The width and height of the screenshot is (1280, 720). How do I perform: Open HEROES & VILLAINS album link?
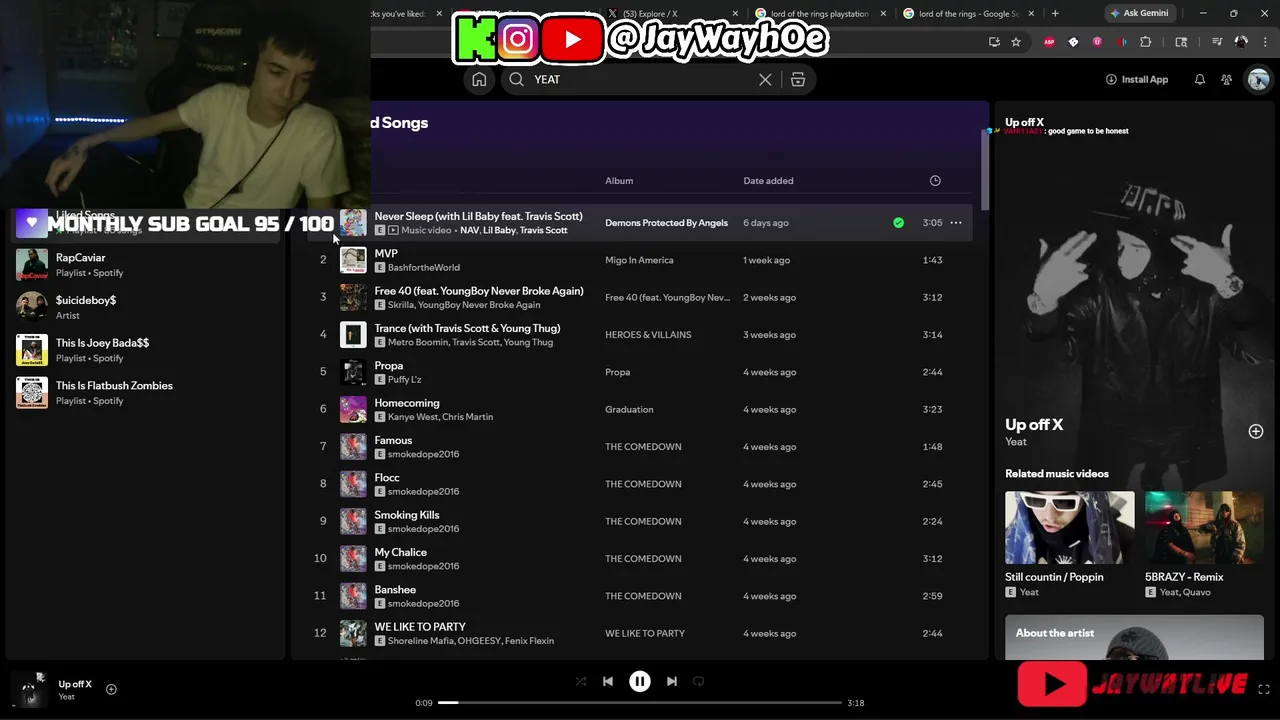click(648, 335)
